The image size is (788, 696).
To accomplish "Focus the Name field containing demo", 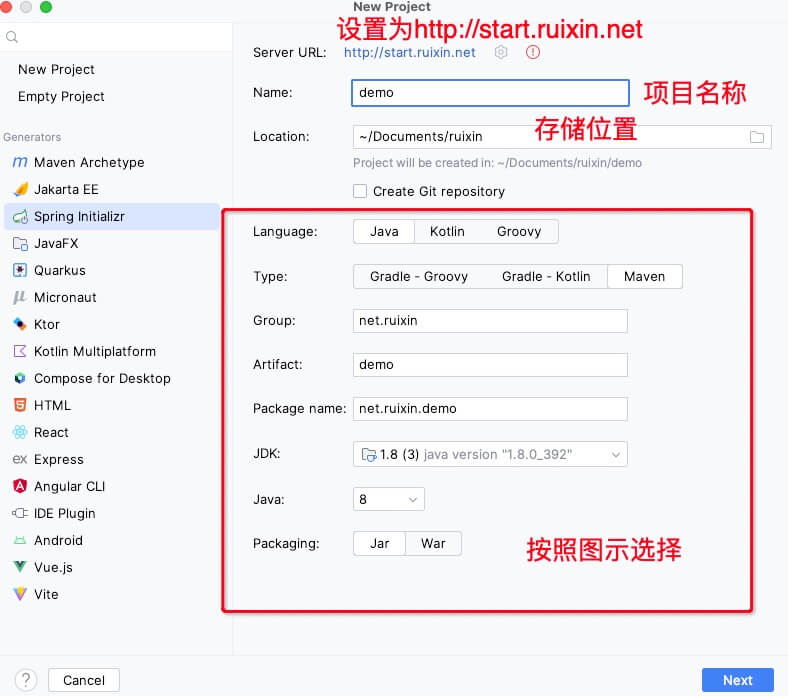I will click(x=490, y=92).
